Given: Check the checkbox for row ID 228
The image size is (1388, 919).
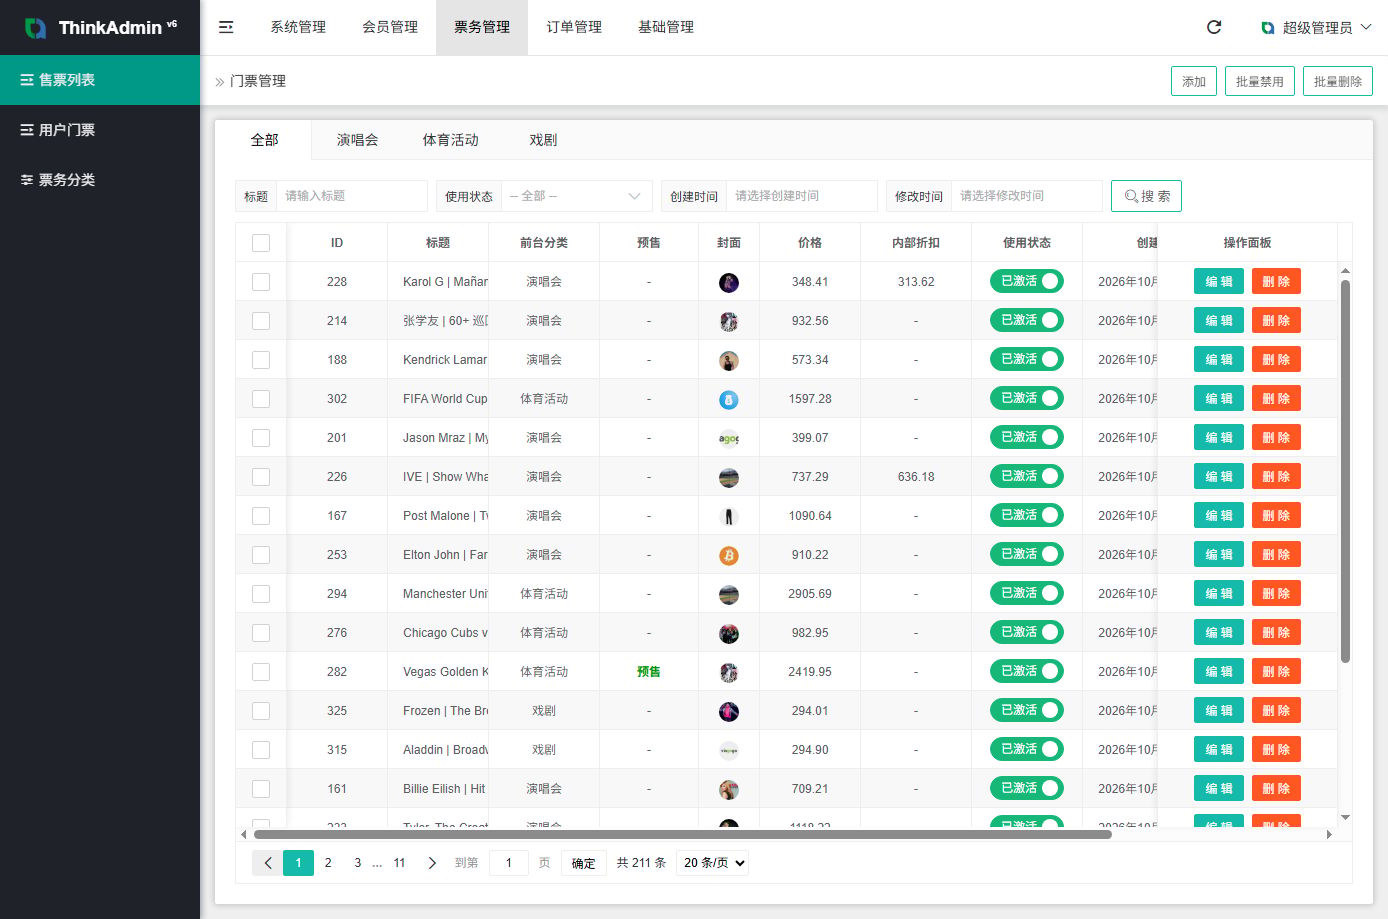Looking at the screenshot, I should pos(261,282).
